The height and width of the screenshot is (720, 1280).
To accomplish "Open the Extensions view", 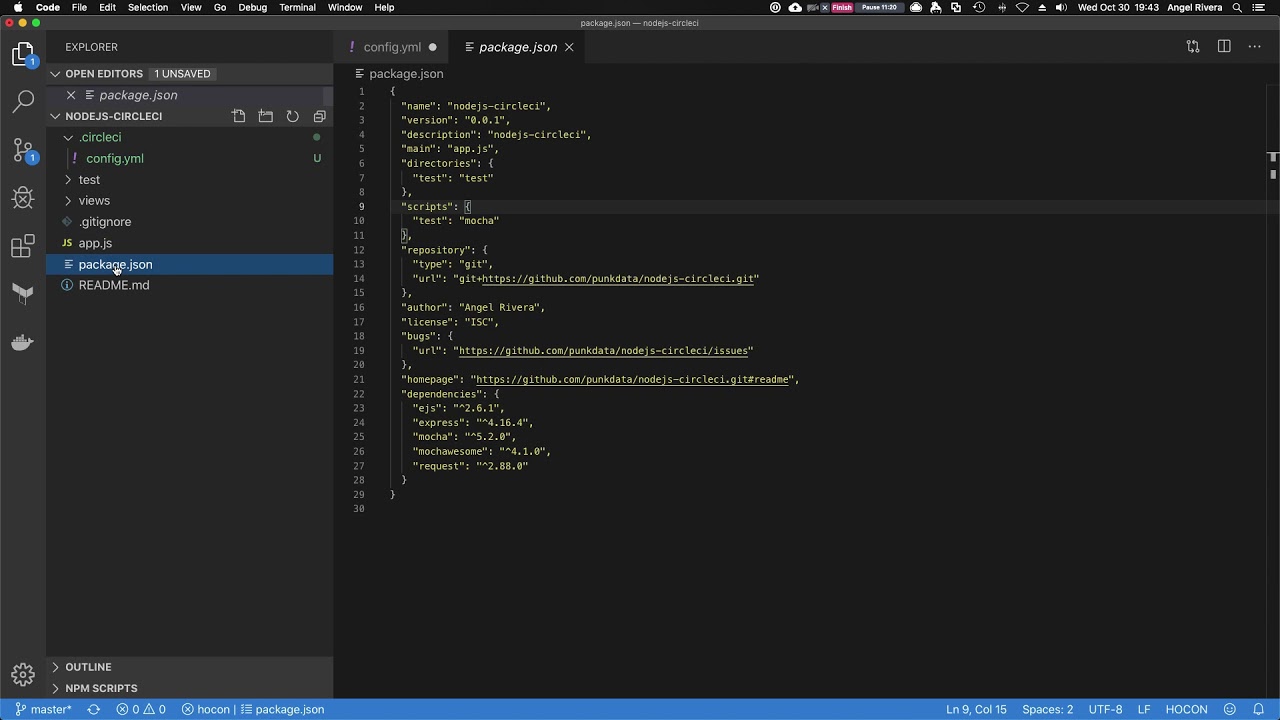I will [x=23, y=246].
